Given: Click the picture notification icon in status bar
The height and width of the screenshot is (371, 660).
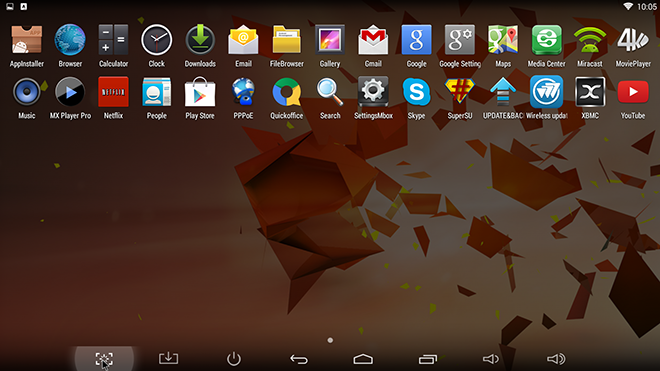Looking at the screenshot, I should tap(10, 6).
